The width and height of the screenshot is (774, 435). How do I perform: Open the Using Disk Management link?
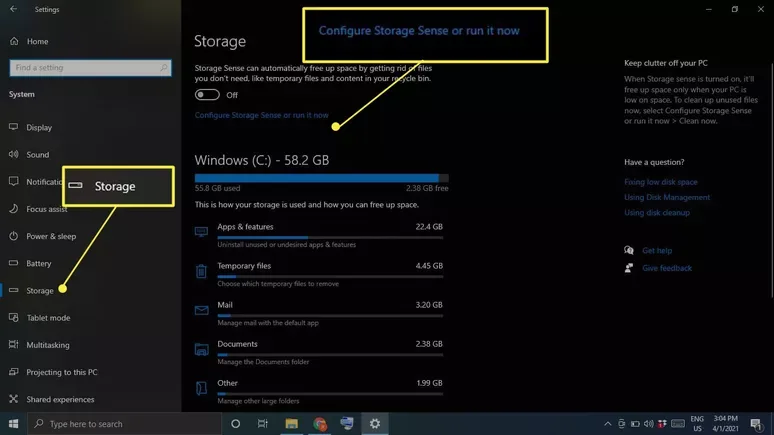point(667,197)
